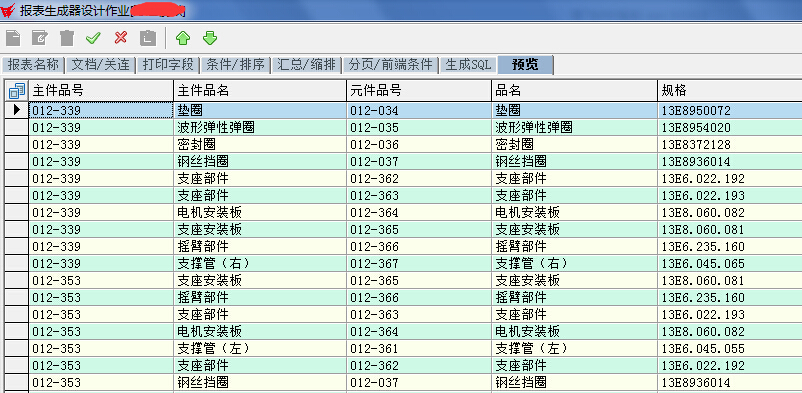This screenshot has width=802, height=393.
Task: Switch to the 生成SQL tab
Action: pos(468,64)
